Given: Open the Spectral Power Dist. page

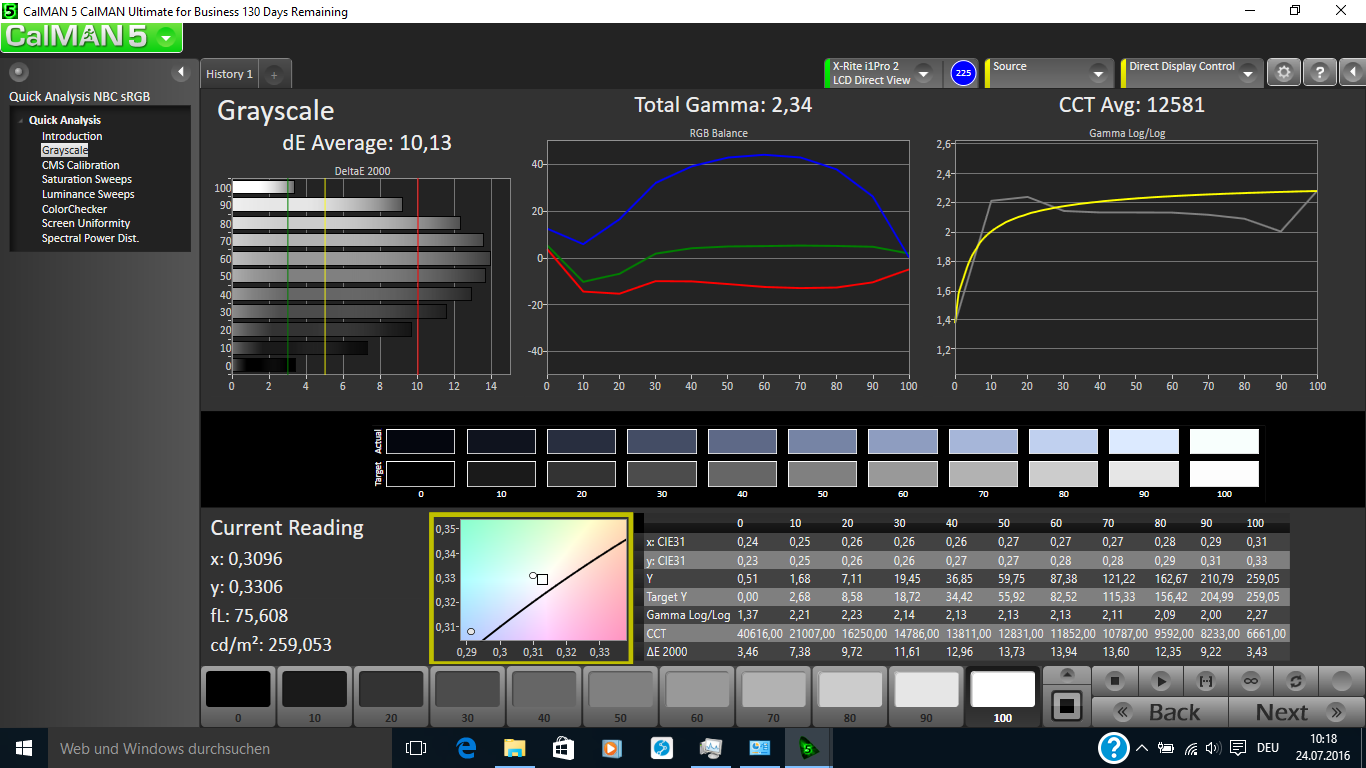Looking at the screenshot, I should (90, 238).
